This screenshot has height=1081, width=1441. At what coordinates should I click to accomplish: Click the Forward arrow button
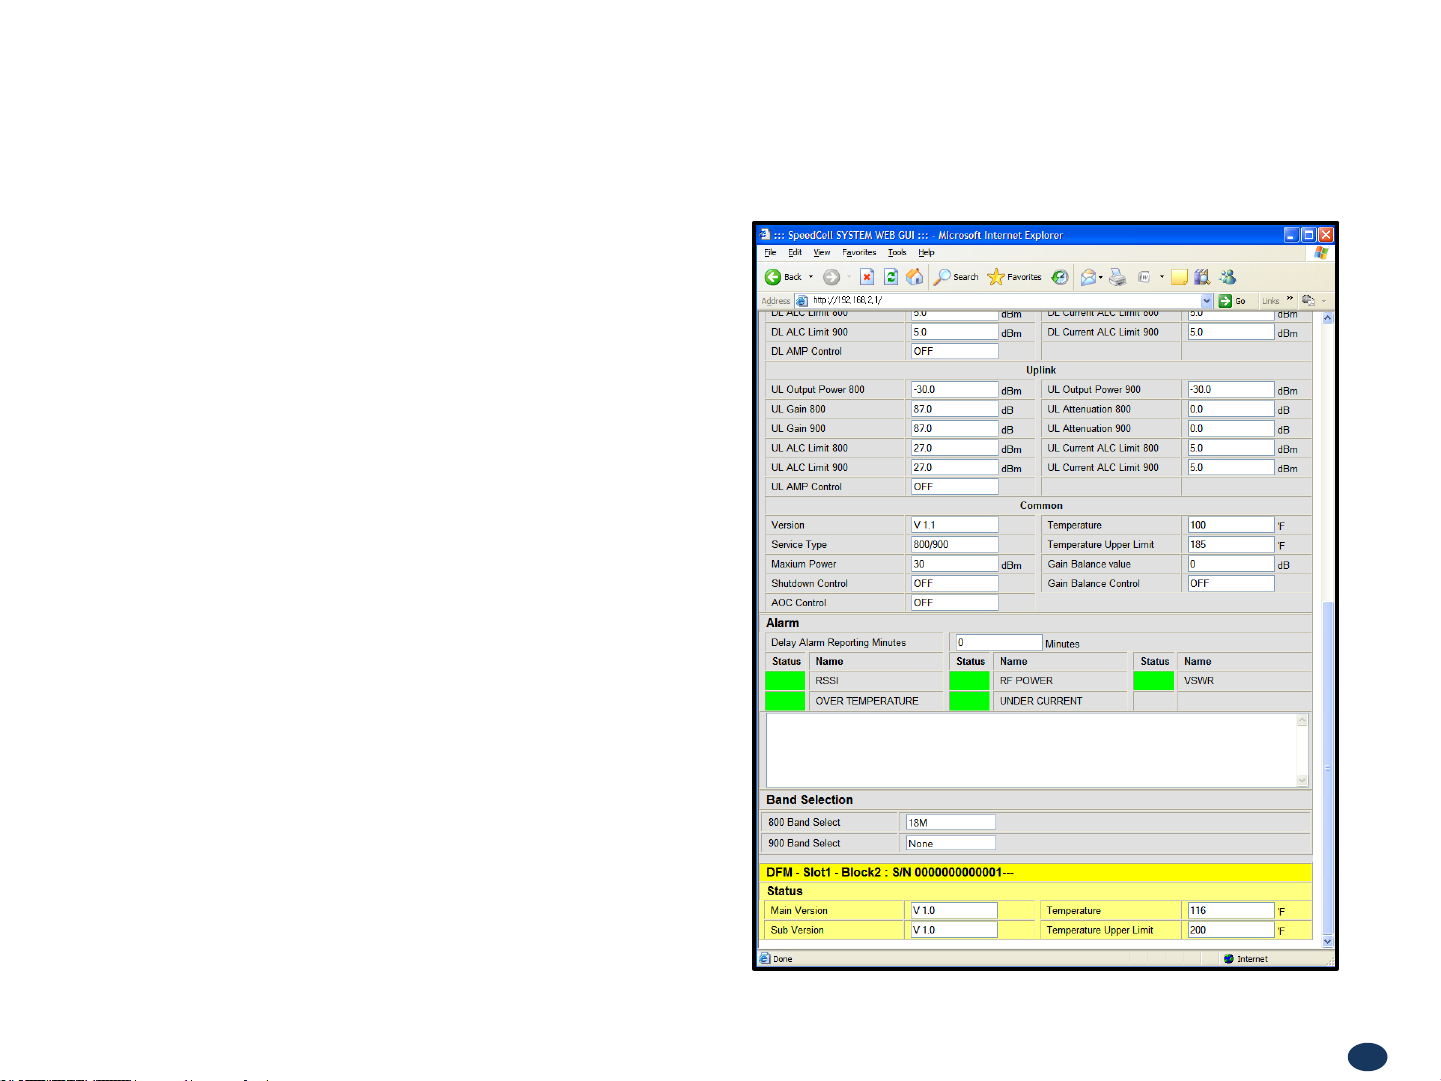[x=831, y=277]
